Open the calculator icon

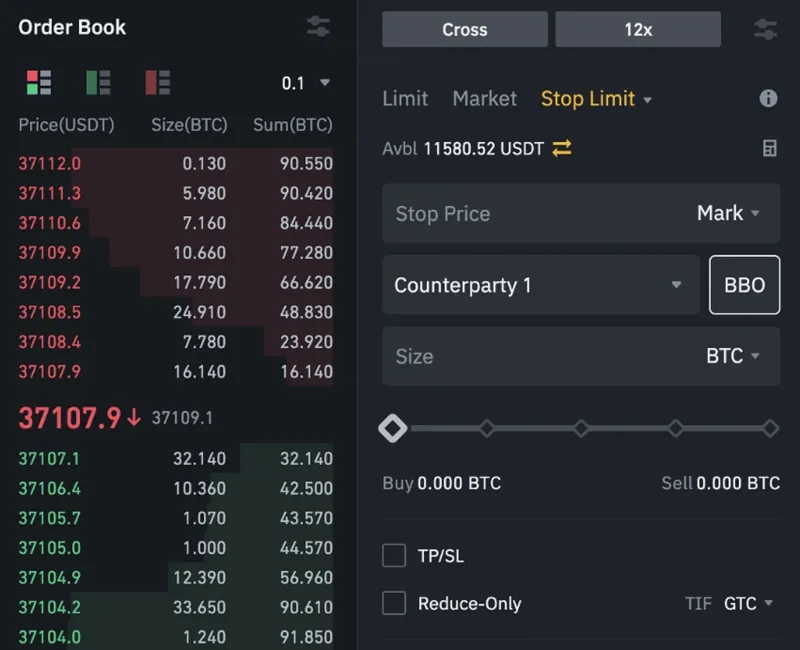pyautogui.click(x=769, y=148)
